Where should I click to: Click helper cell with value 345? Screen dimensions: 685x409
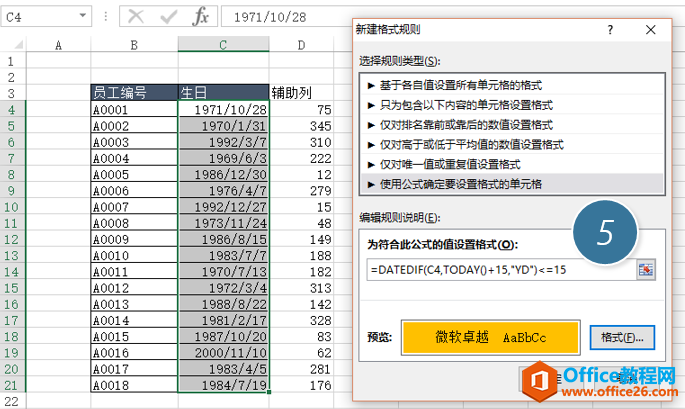point(301,126)
